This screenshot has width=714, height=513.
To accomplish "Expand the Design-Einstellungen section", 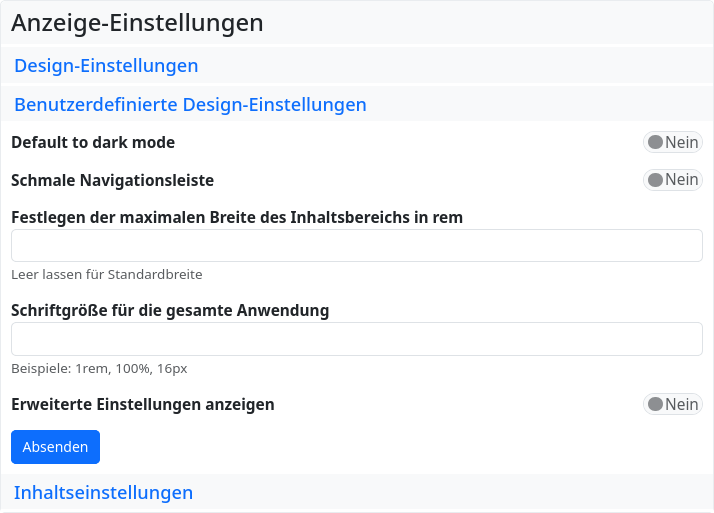I will (106, 66).
